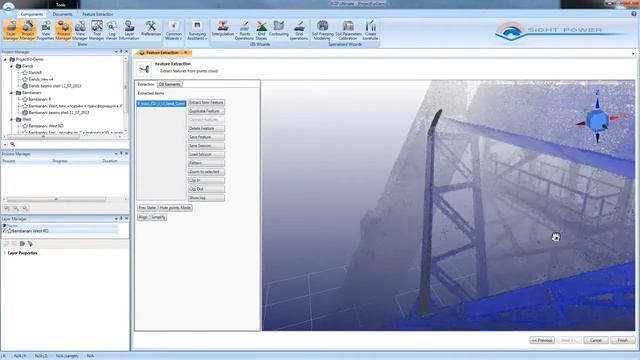Open the Create borehole wizard

(x=371, y=30)
